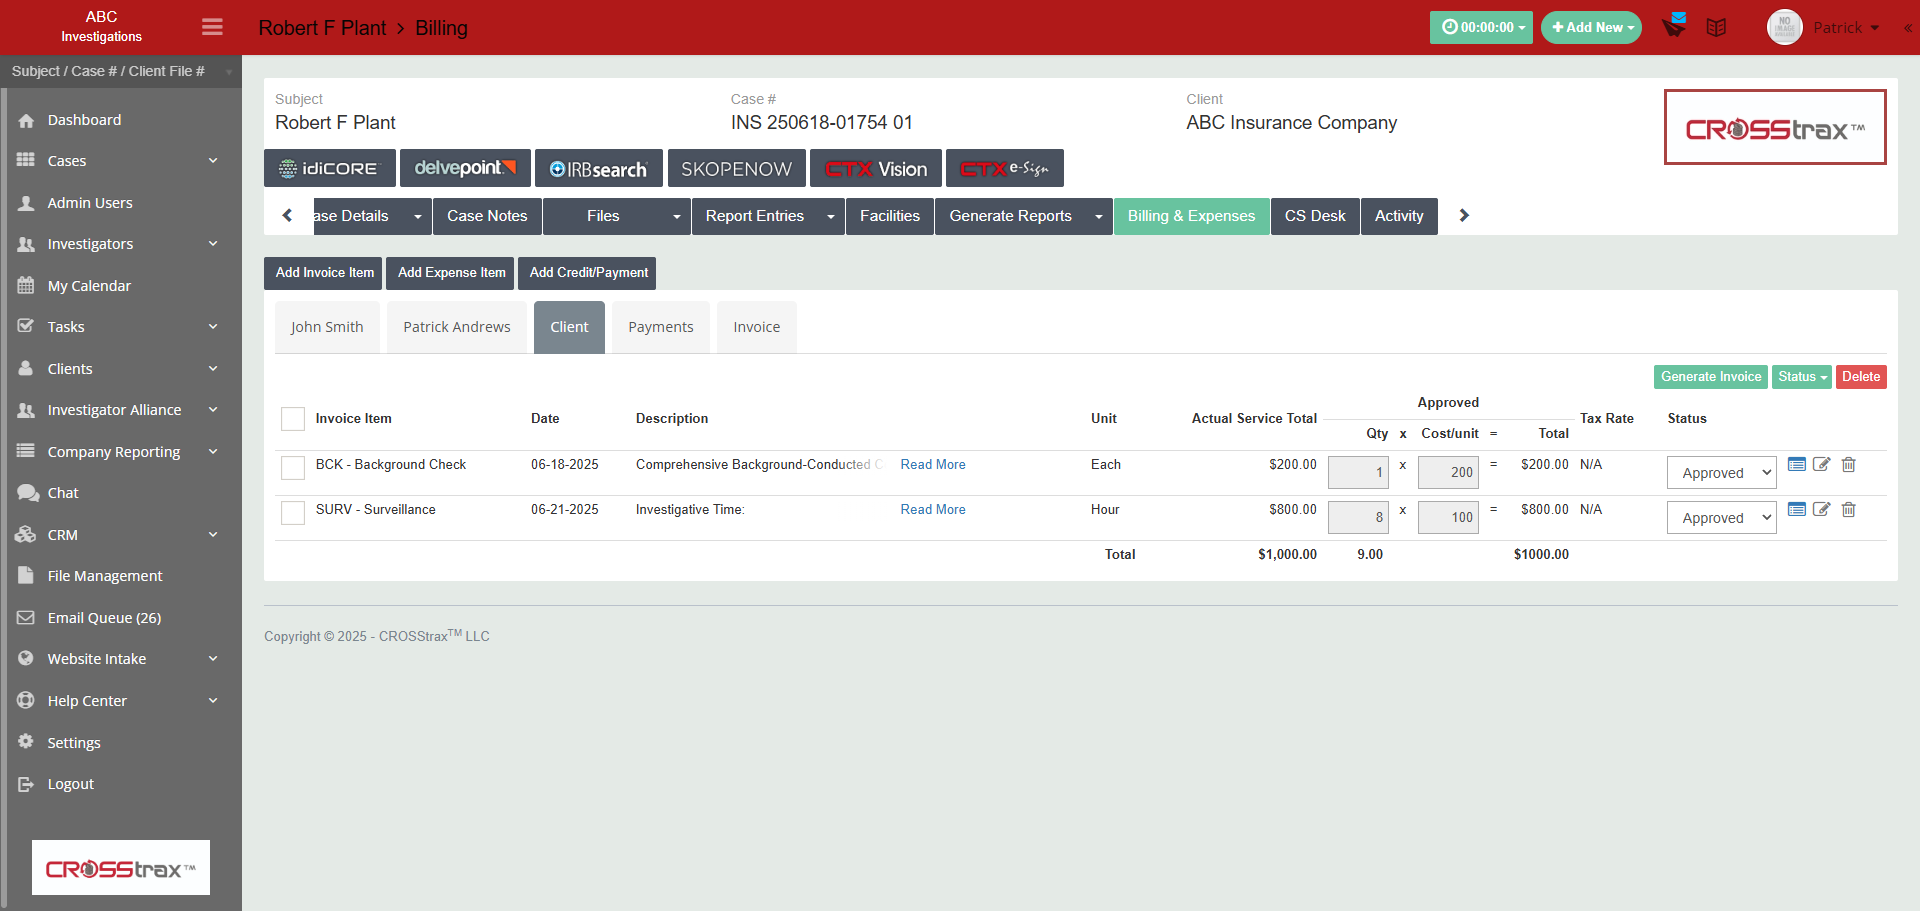Expand the Tasks sidebar menu
The width and height of the screenshot is (1920, 911).
click(120, 327)
